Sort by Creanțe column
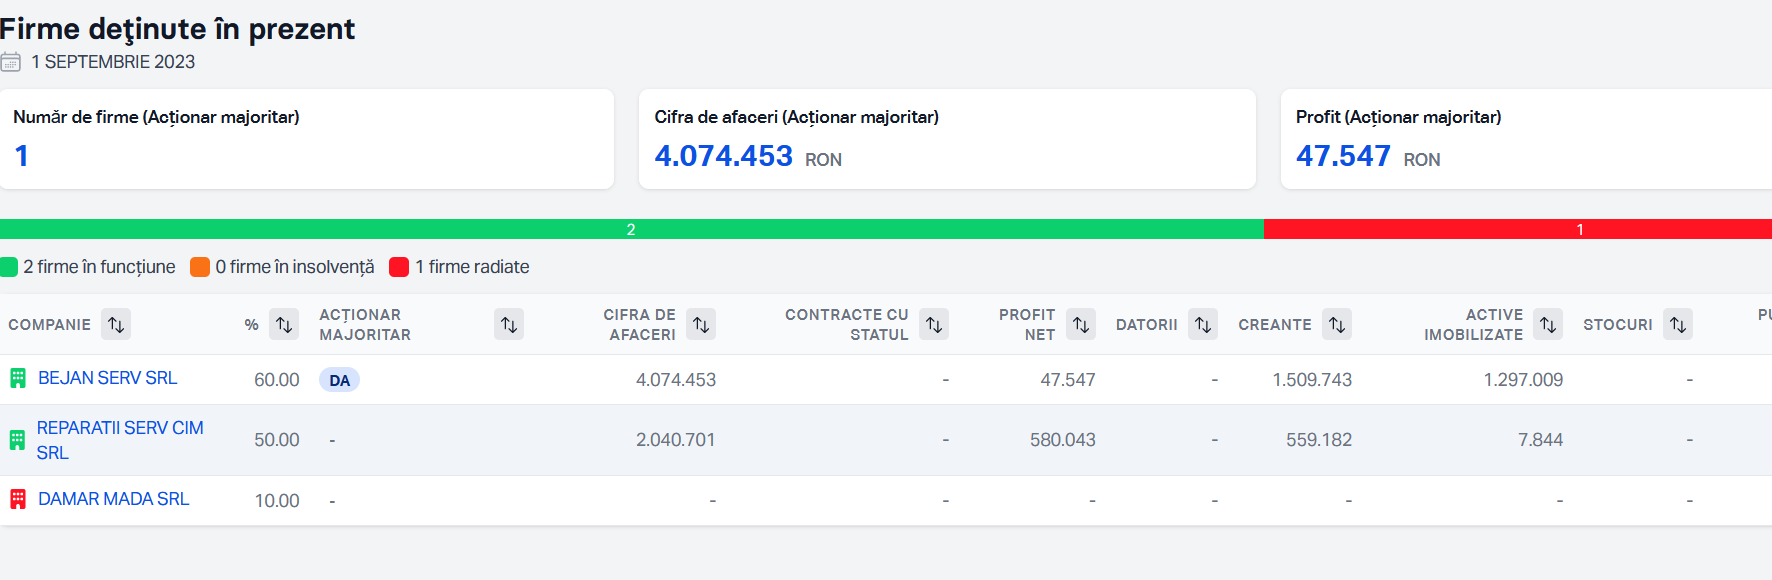The width and height of the screenshot is (1772, 580). pos(1337,325)
